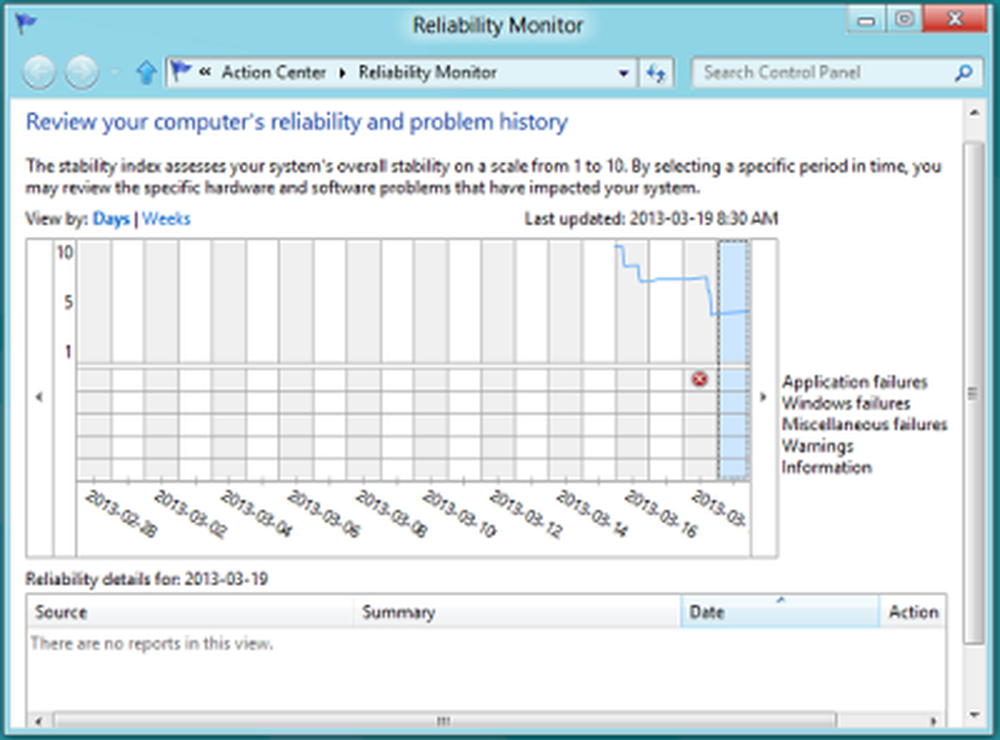Click in the Search Control Panel field
Viewport: 1000px width, 740px height.
click(x=820, y=73)
